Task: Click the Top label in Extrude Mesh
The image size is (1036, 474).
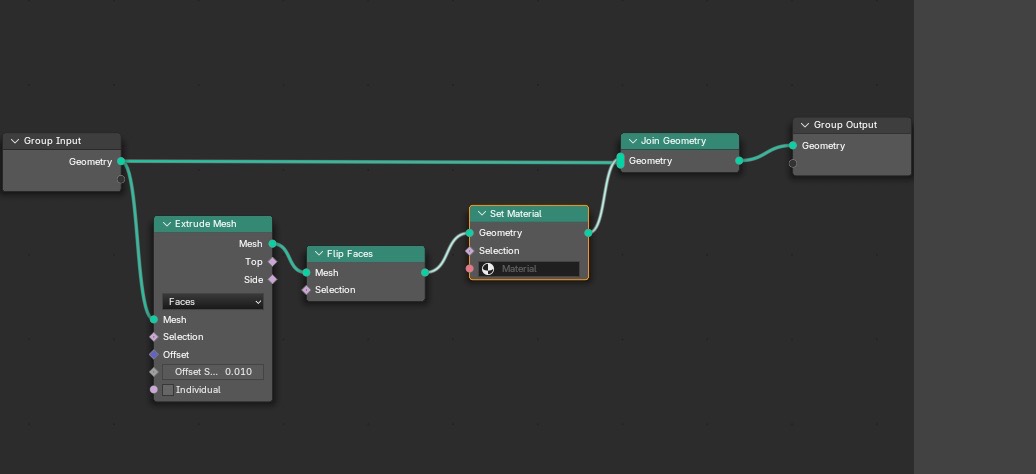Action: coord(254,262)
